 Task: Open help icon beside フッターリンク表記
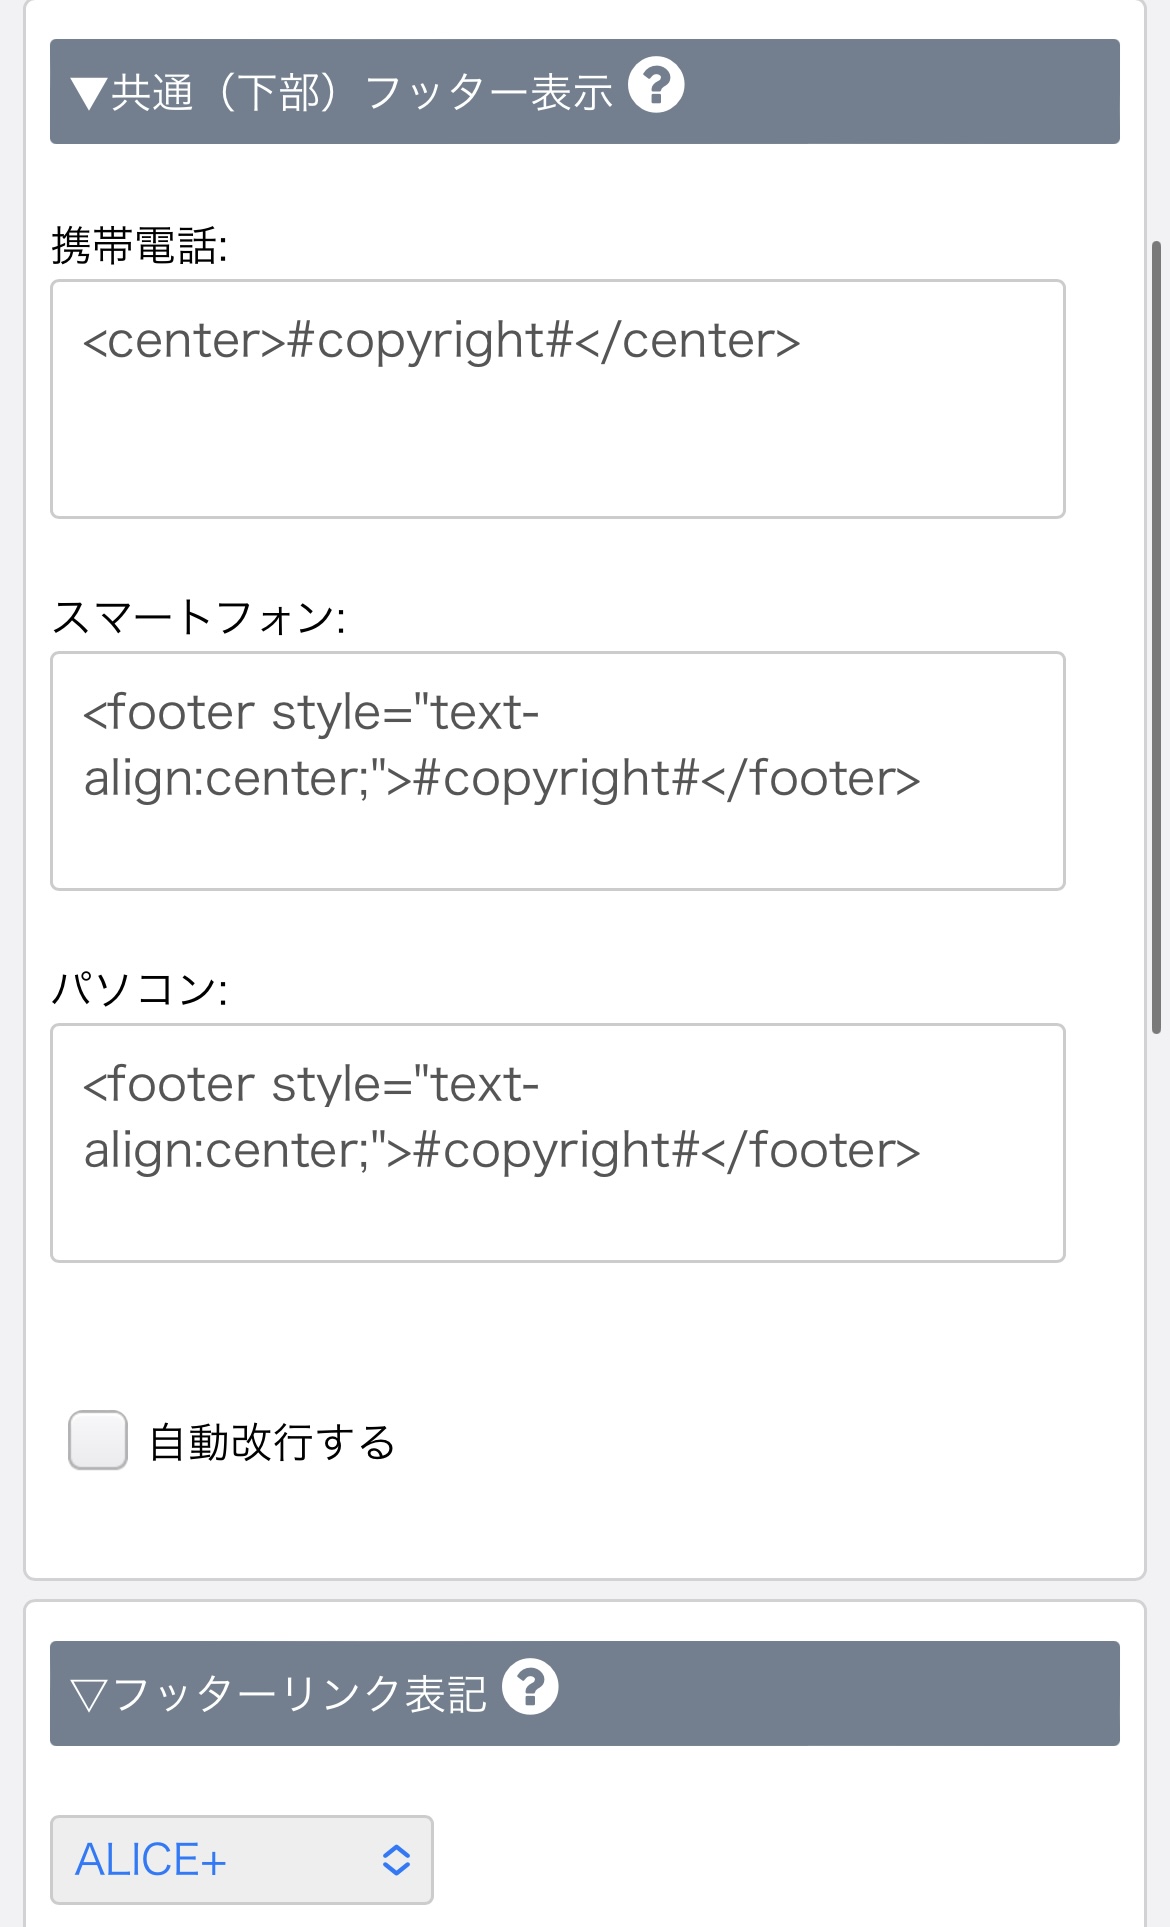tap(530, 1687)
